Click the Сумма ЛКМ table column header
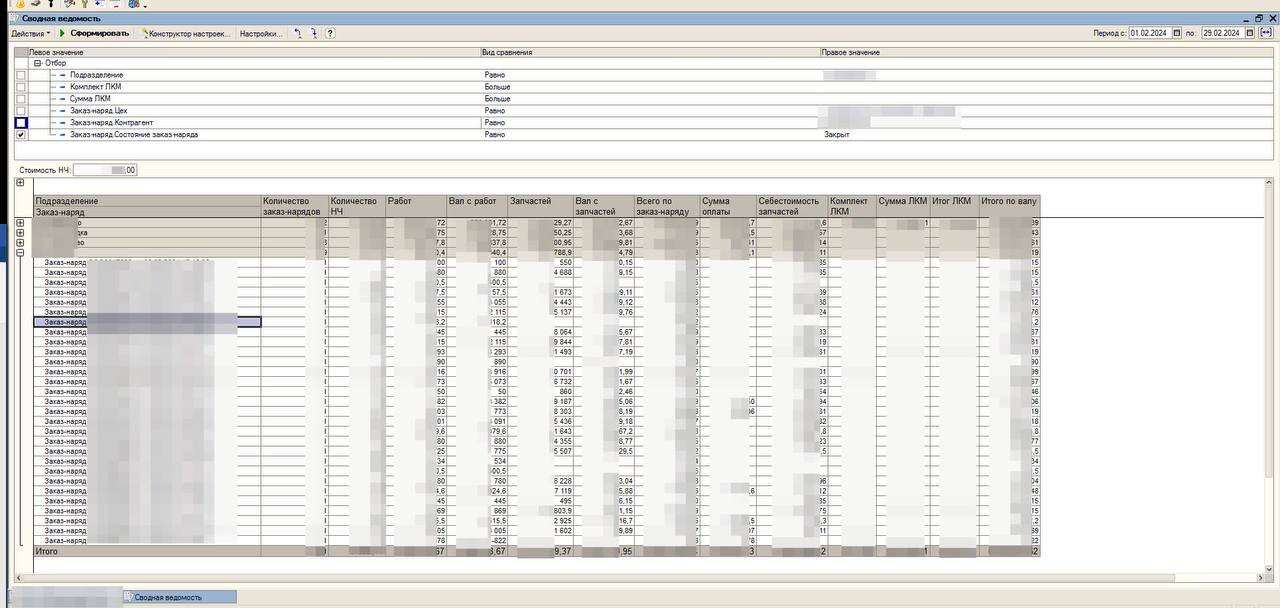The height and width of the screenshot is (608, 1280). click(x=903, y=207)
